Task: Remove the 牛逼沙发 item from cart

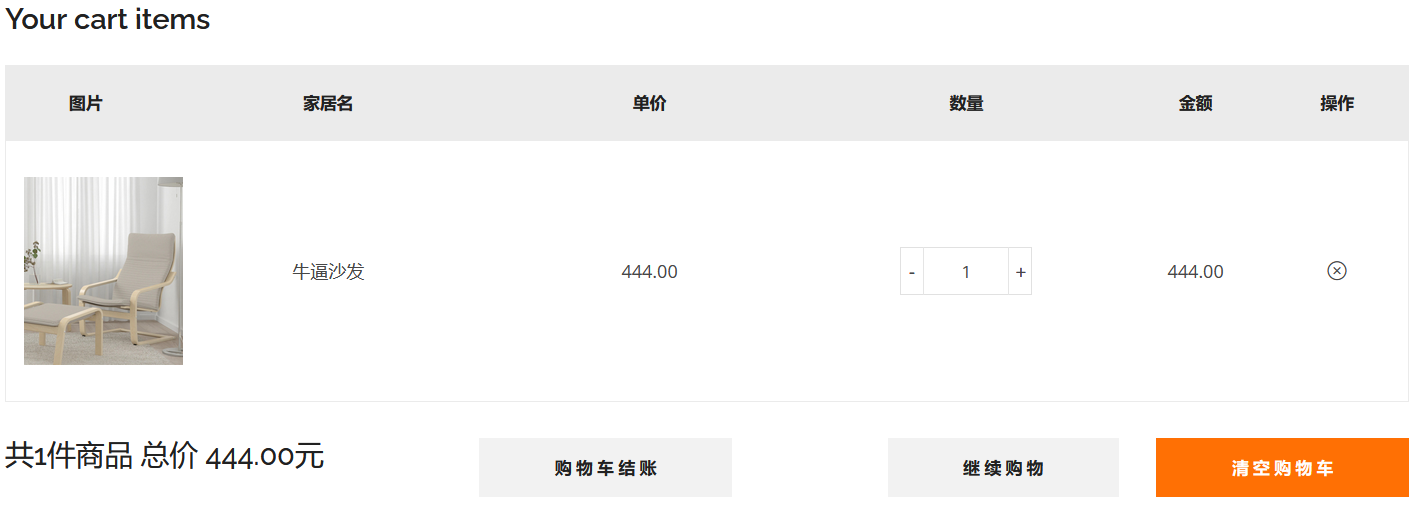Action: click(1336, 271)
